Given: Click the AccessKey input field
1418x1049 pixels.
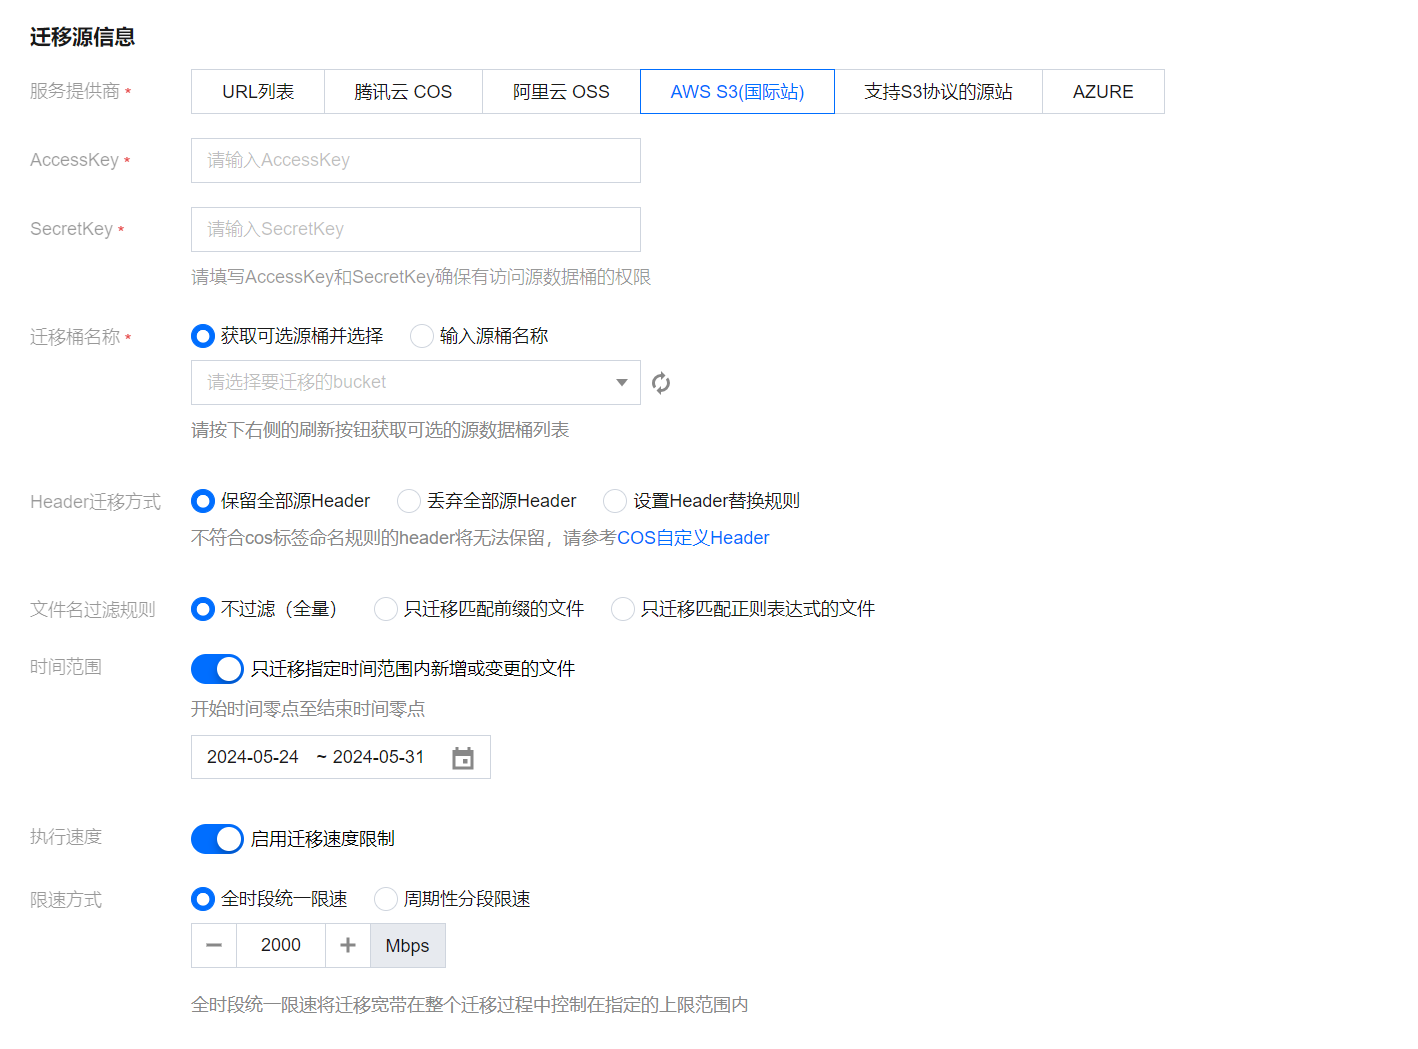Looking at the screenshot, I should pos(415,161).
